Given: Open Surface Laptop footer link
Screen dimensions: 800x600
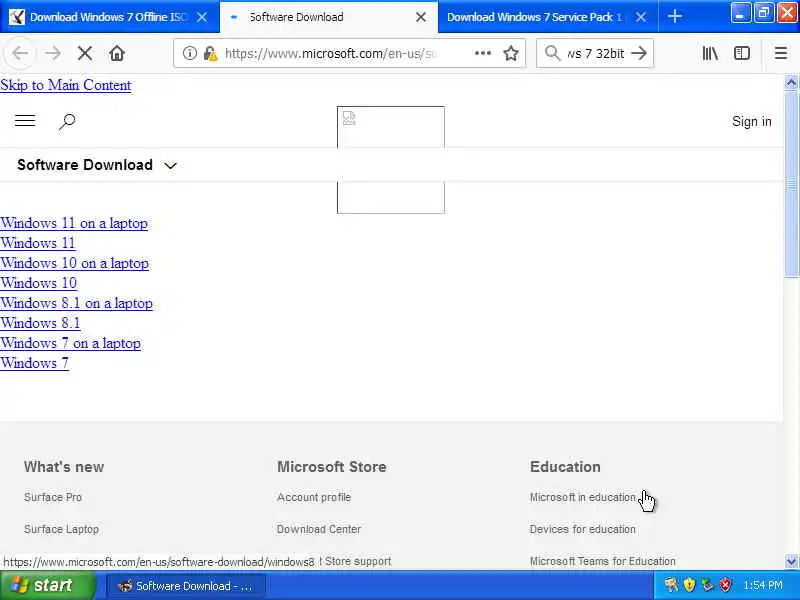Looking at the screenshot, I should pos(61,529).
